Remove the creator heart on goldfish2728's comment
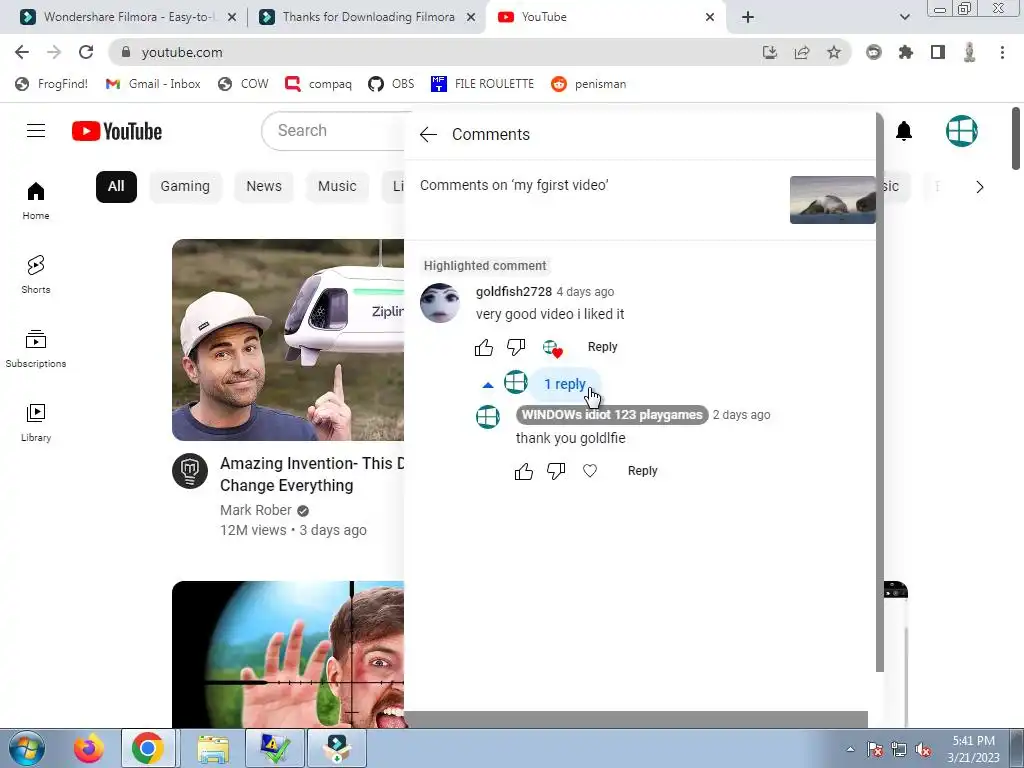The height and width of the screenshot is (768, 1024). pyautogui.click(x=552, y=348)
